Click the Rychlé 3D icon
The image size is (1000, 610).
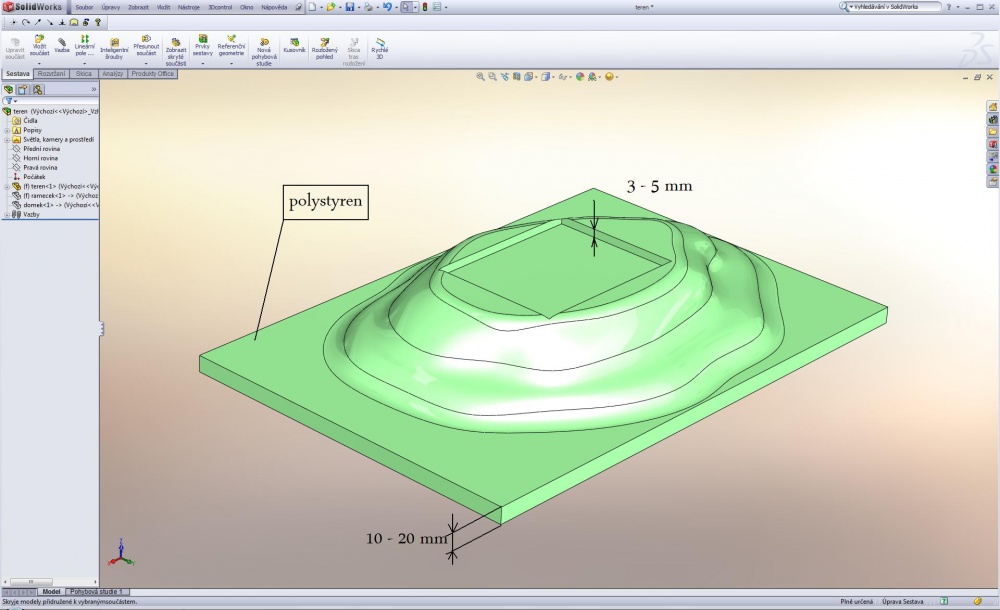pos(380,42)
